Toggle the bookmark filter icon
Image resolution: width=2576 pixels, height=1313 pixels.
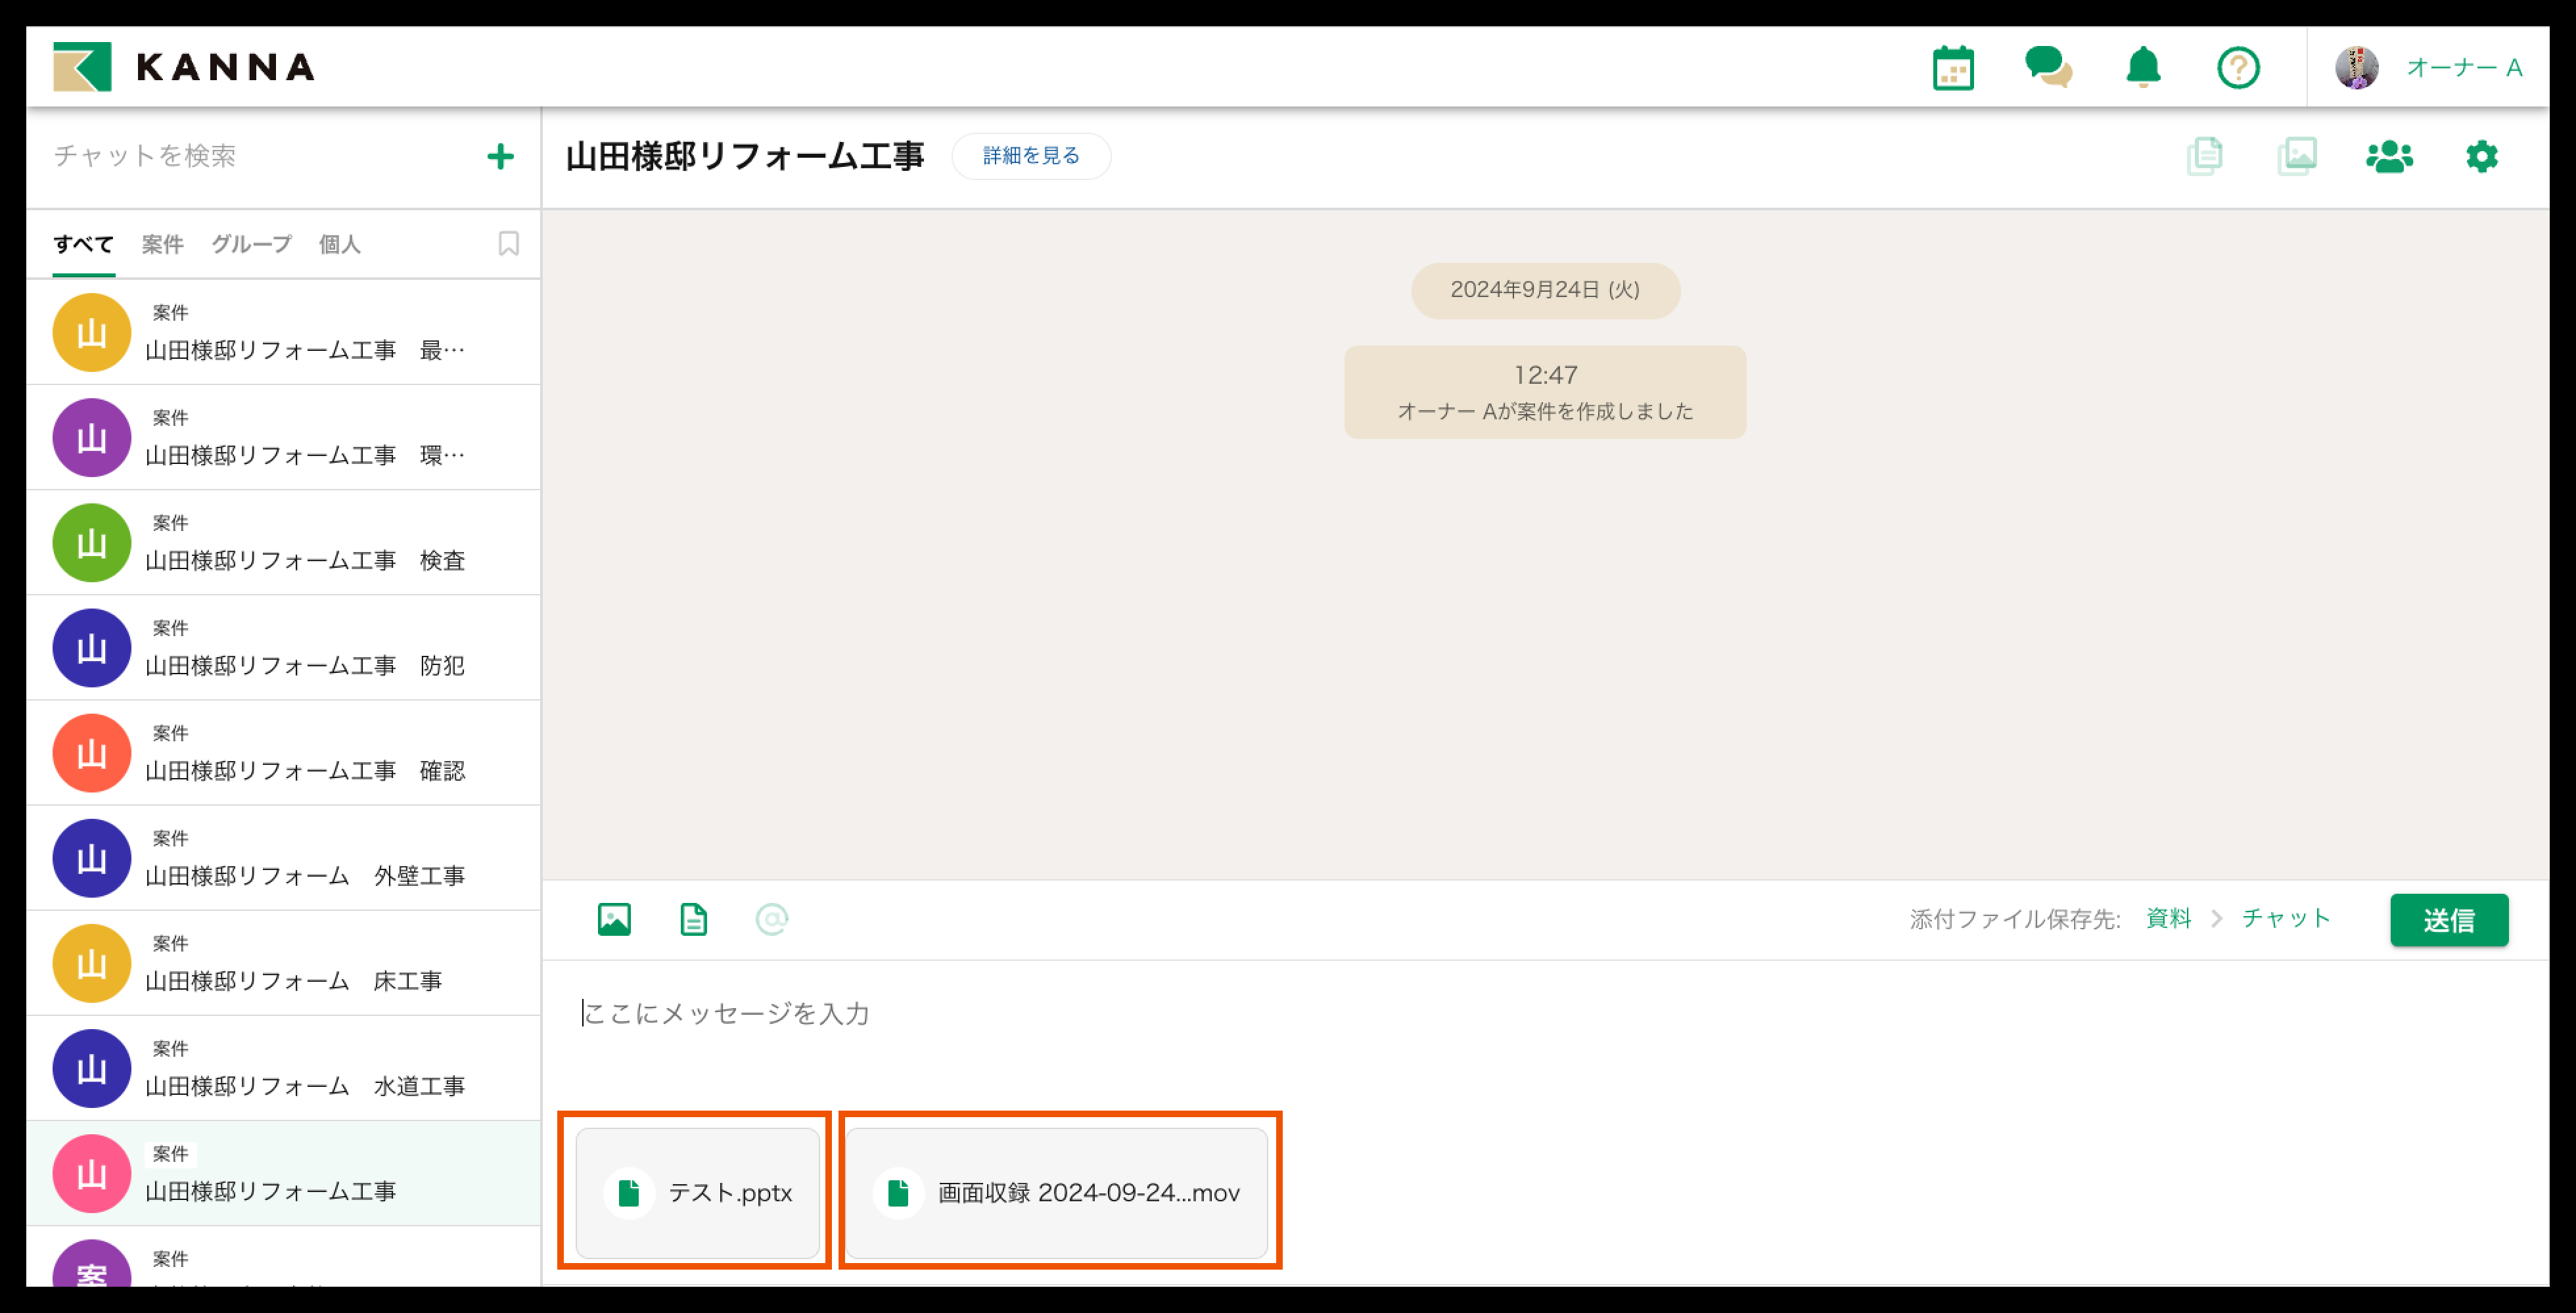(x=508, y=244)
